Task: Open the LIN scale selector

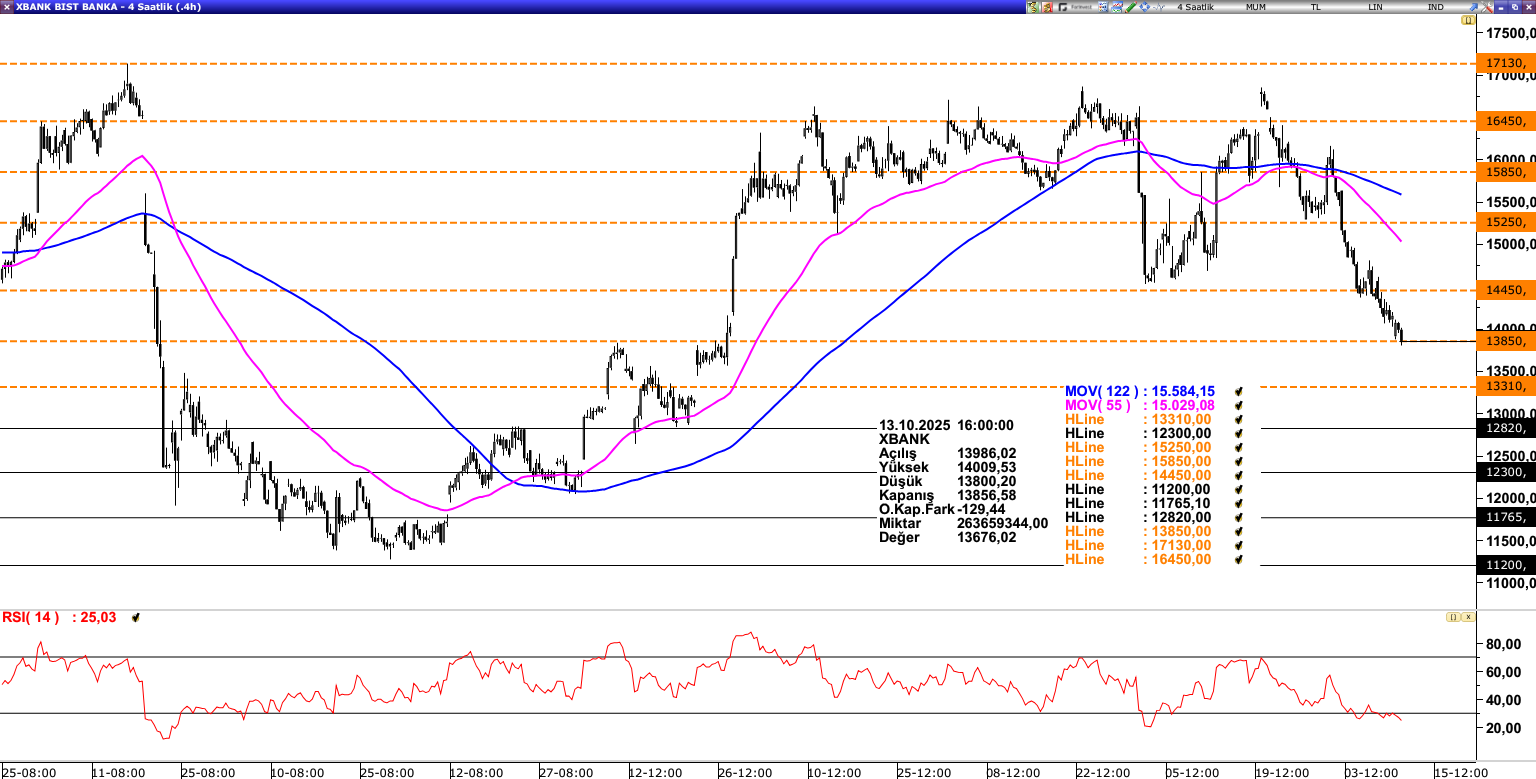Action: [x=1376, y=7]
